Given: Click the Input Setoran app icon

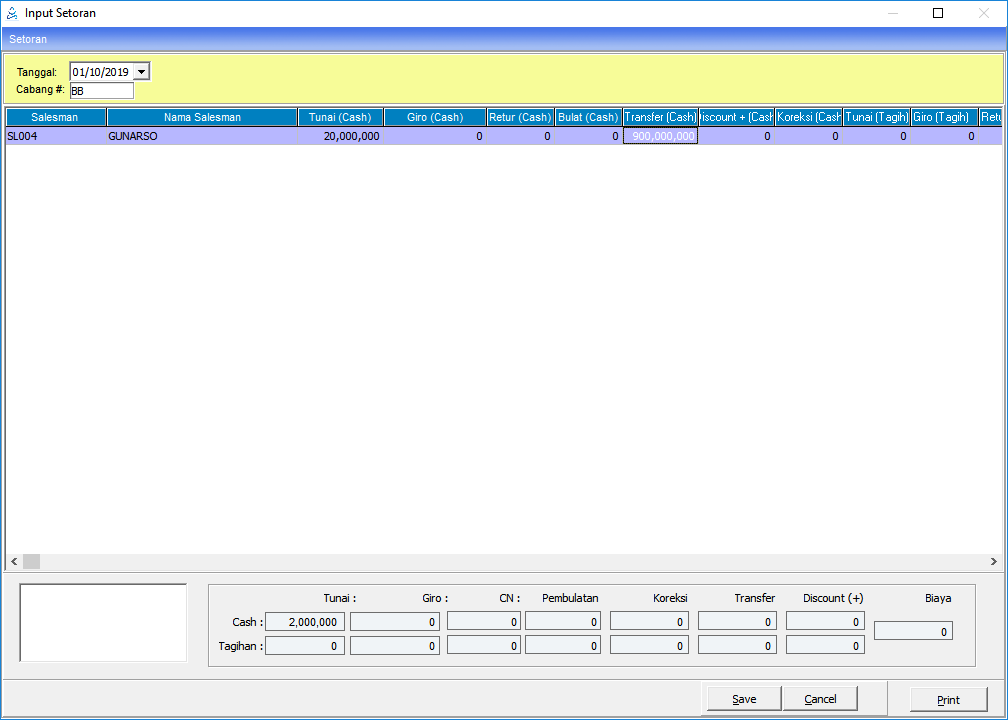Looking at the screenshot, I should coord(12,13).
